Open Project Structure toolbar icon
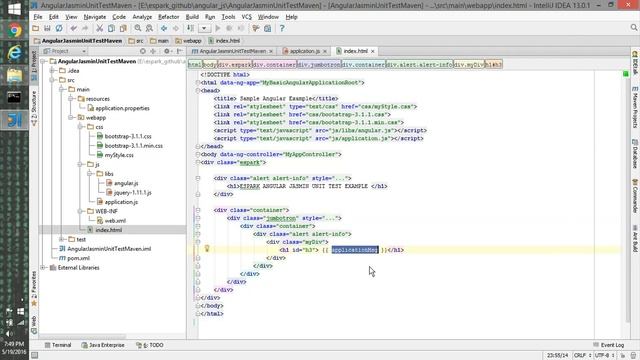The width and height of the screenshot is (640, 360). 268,28
